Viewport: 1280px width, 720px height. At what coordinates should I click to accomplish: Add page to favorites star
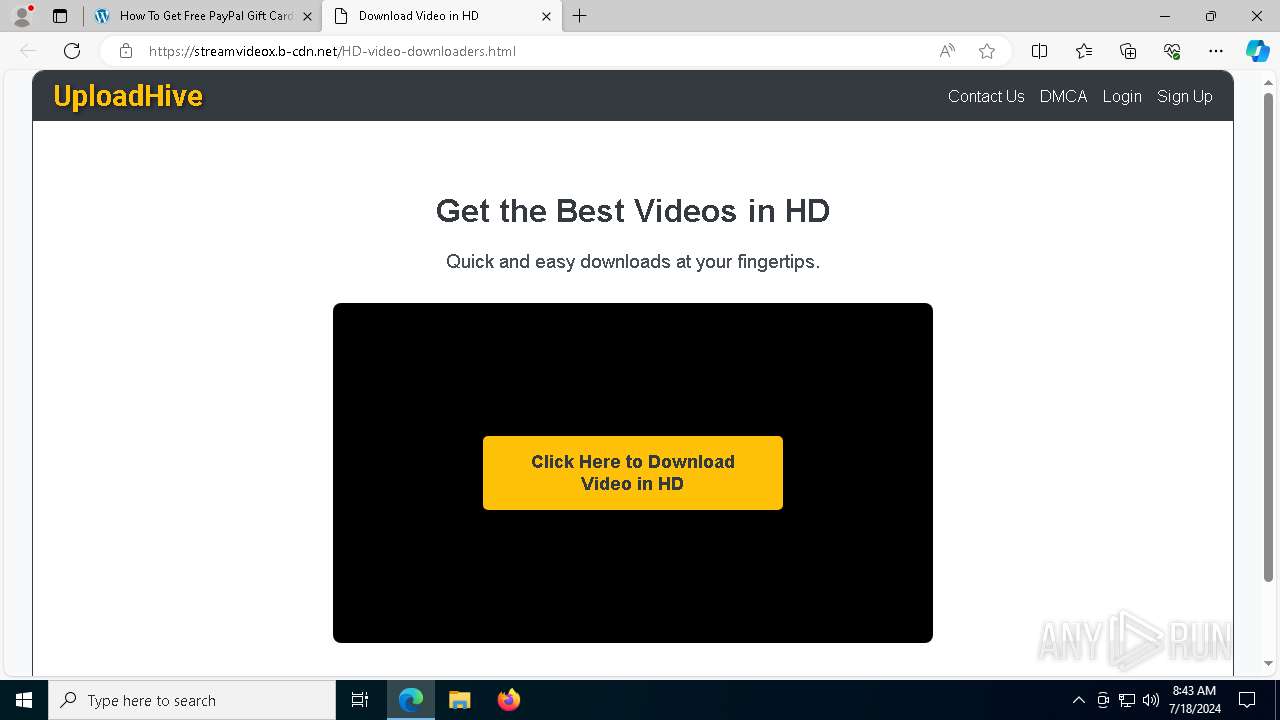click(x=987, y=51)
